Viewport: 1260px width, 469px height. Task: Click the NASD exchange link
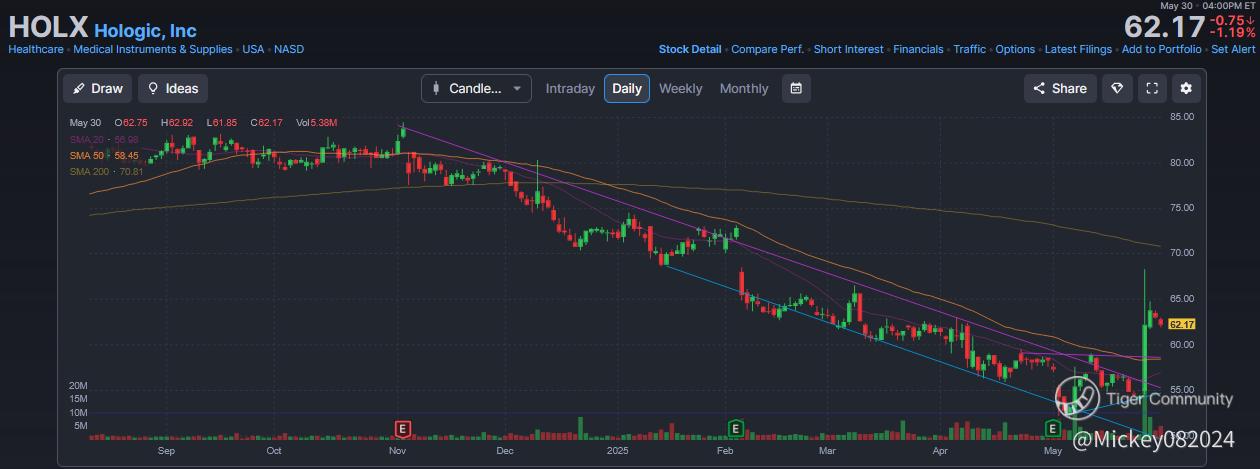point(289,49)
